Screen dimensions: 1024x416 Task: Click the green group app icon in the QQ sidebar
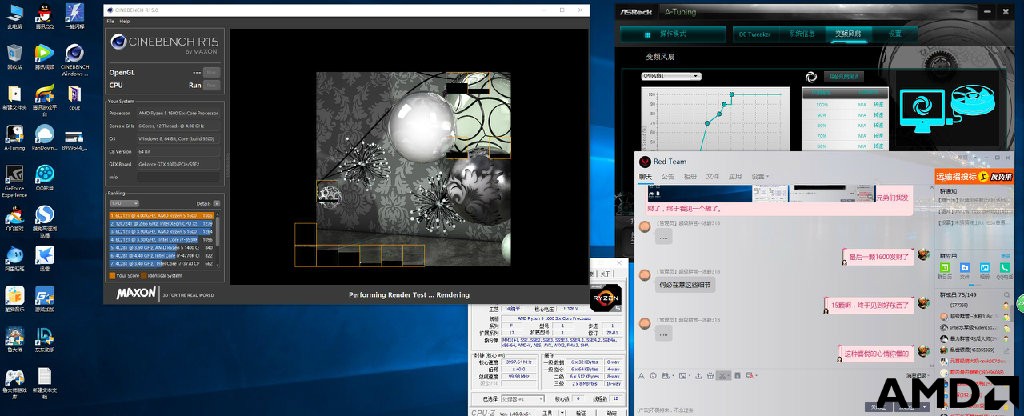click(944, 268)
